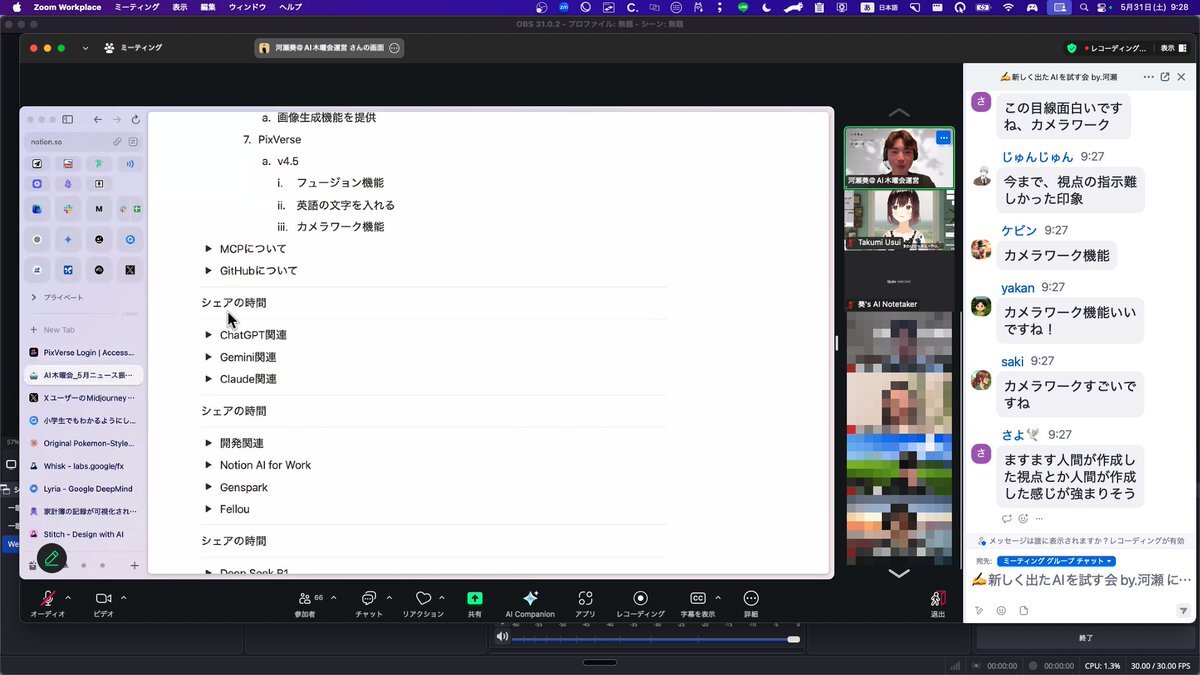Viewport: 1200px width, 675px height.
Task: Show captions with the CC button
Action: [x=698, y=599]
